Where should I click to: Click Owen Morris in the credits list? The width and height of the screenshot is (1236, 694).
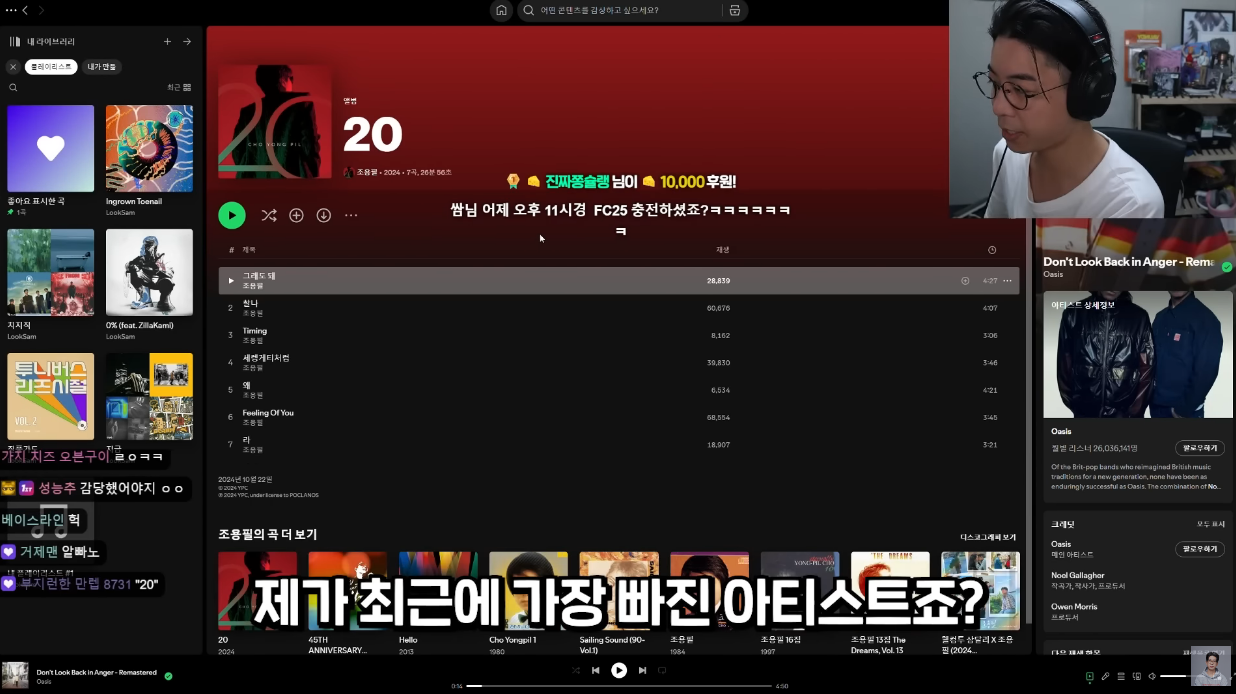[1075, 606]
